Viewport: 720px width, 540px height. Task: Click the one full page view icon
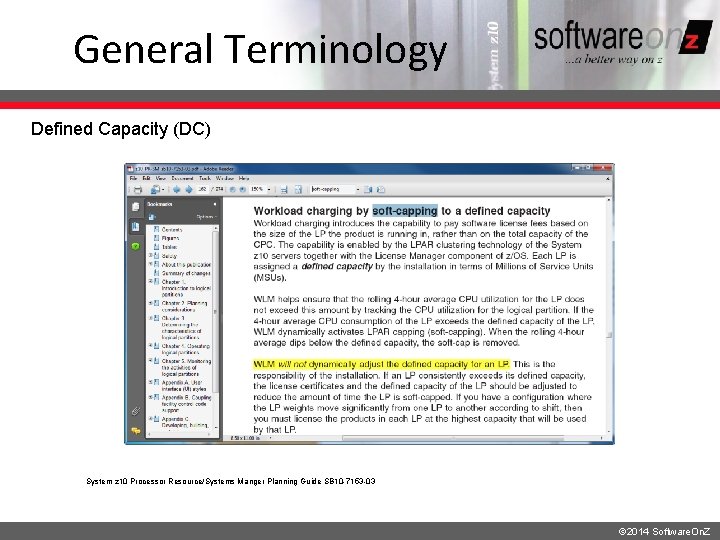[298, 189]
